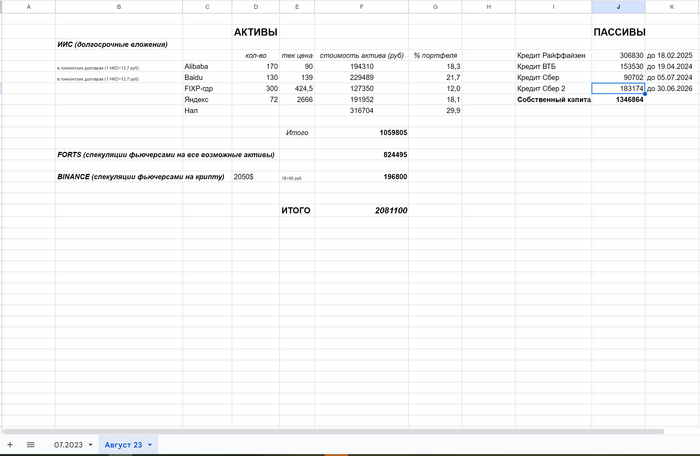Click the ПАССИВЫ heading cell
Image resolution: width=700 pixels, height=456 pixels.
(619, 32)
